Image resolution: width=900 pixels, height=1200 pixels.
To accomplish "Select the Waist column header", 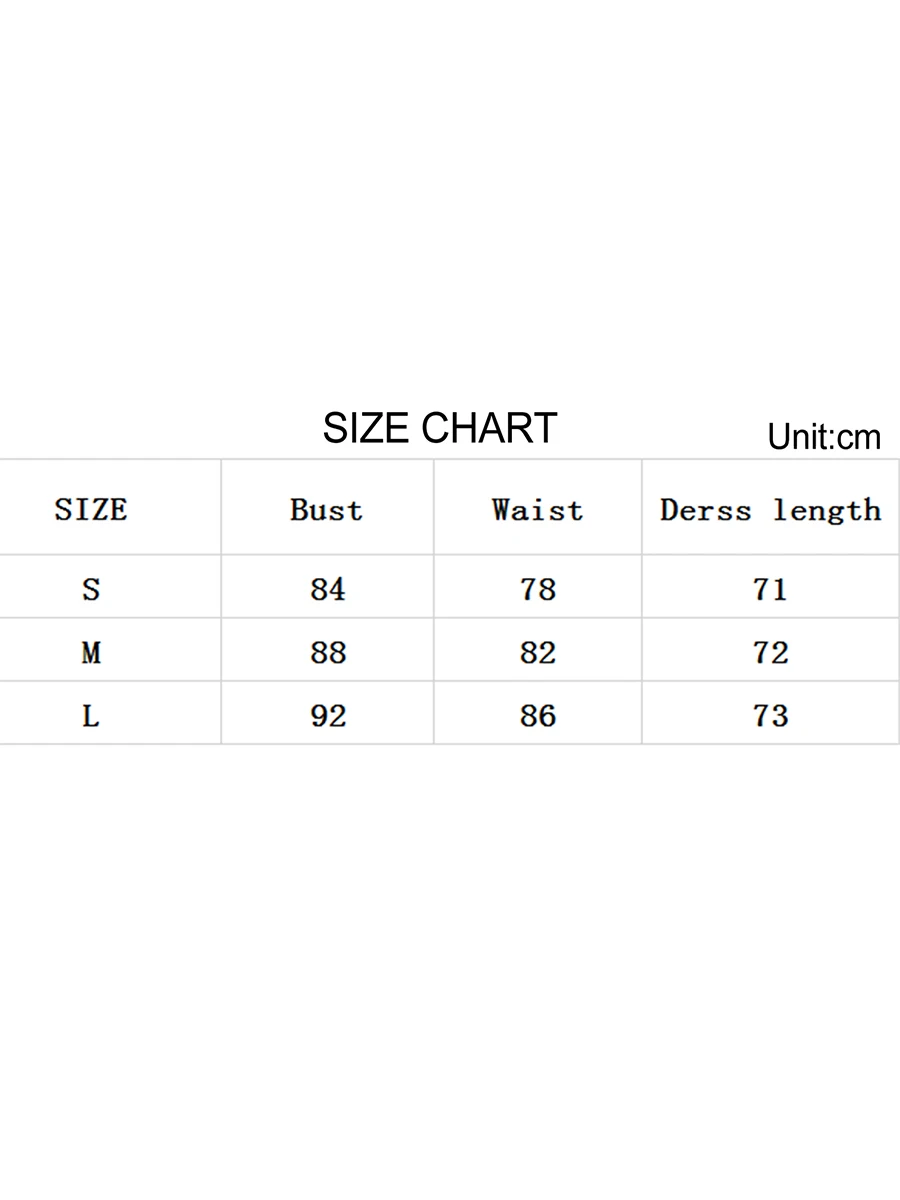I will 537,509.
